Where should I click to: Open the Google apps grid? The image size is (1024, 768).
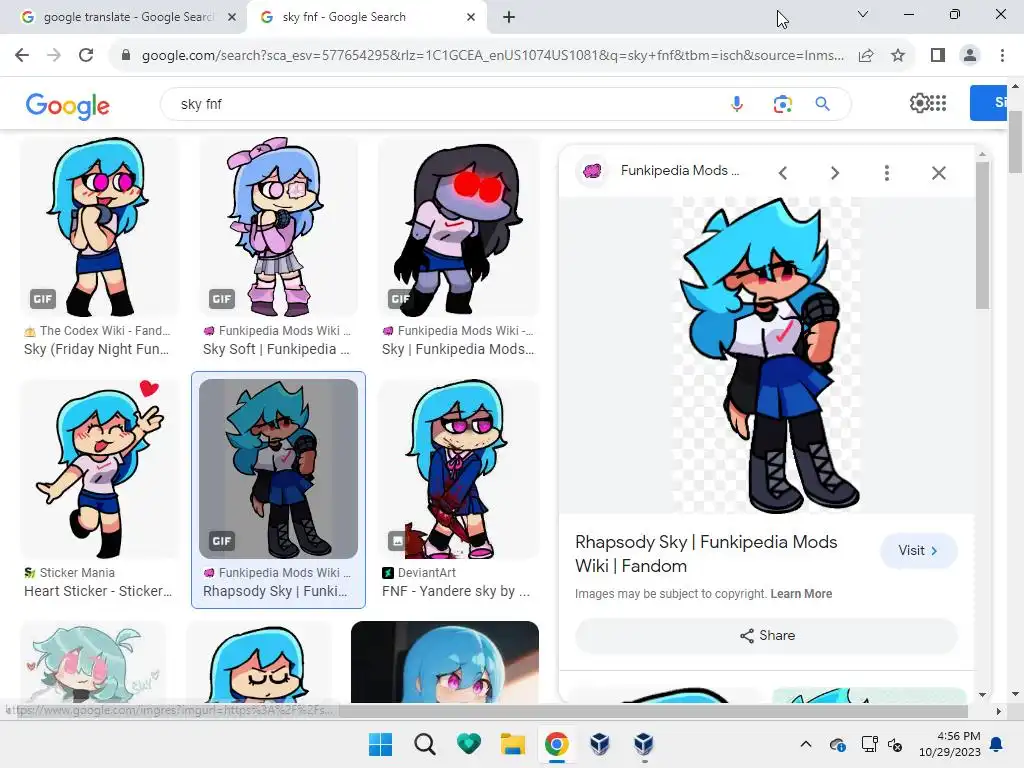pos(938,103)
